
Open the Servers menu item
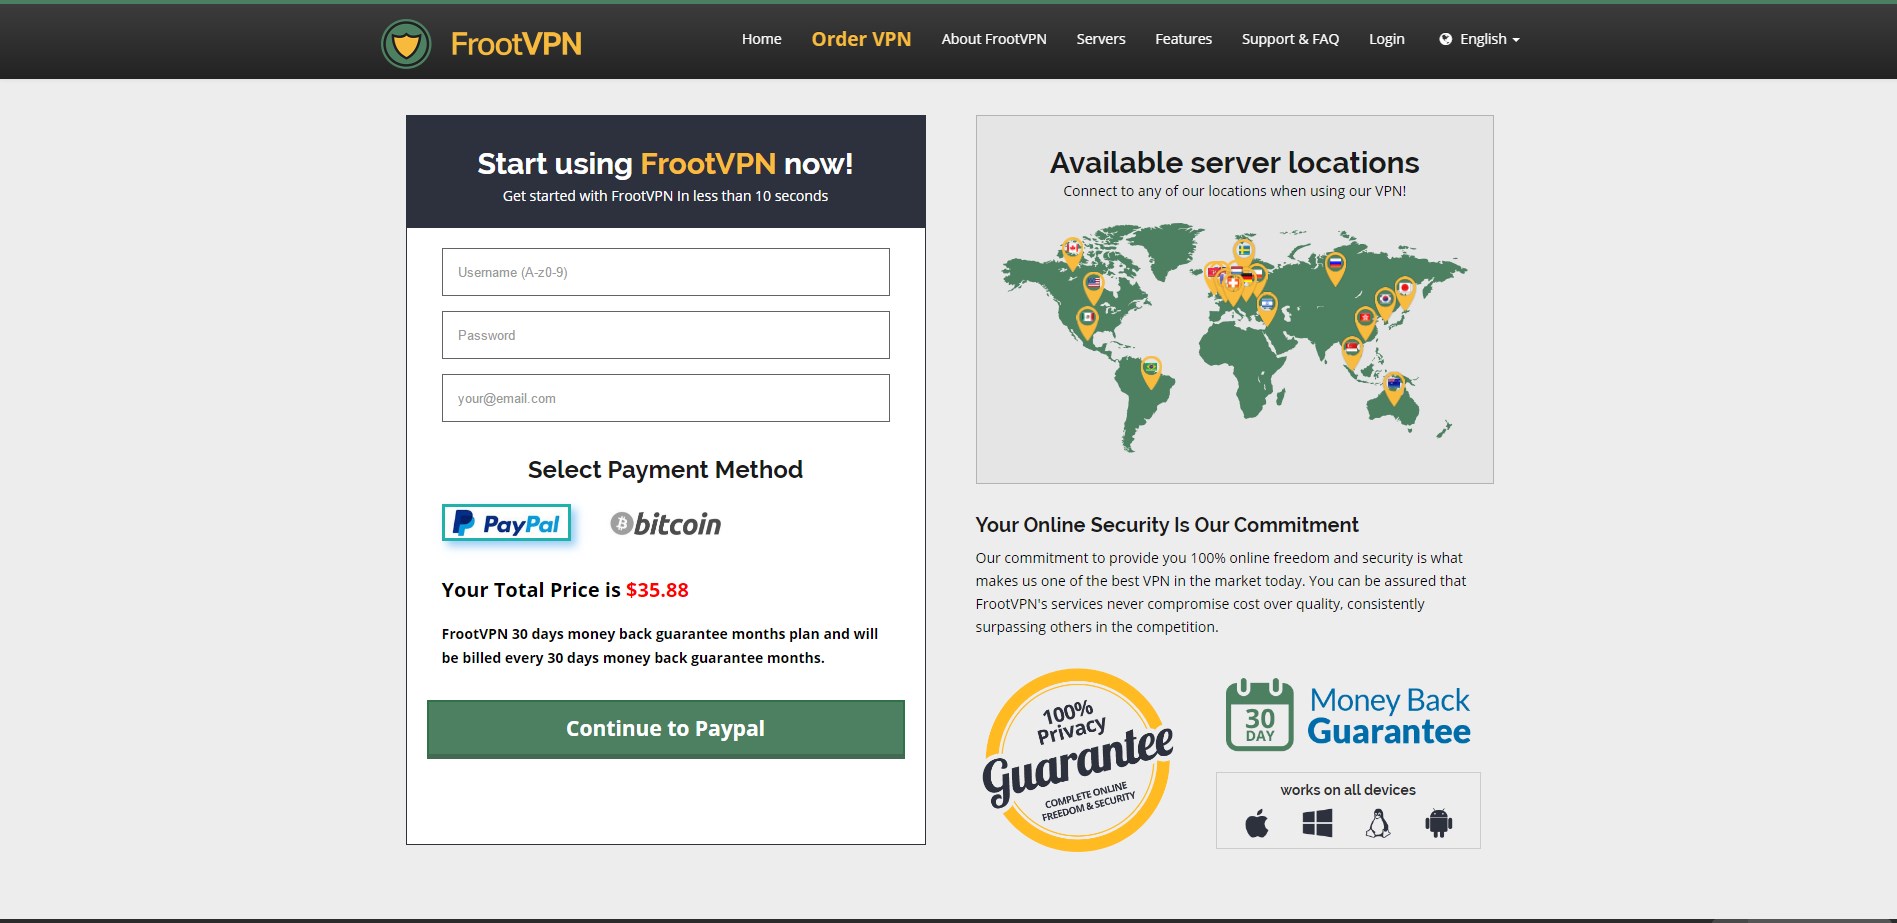(x=1101, y=39)
